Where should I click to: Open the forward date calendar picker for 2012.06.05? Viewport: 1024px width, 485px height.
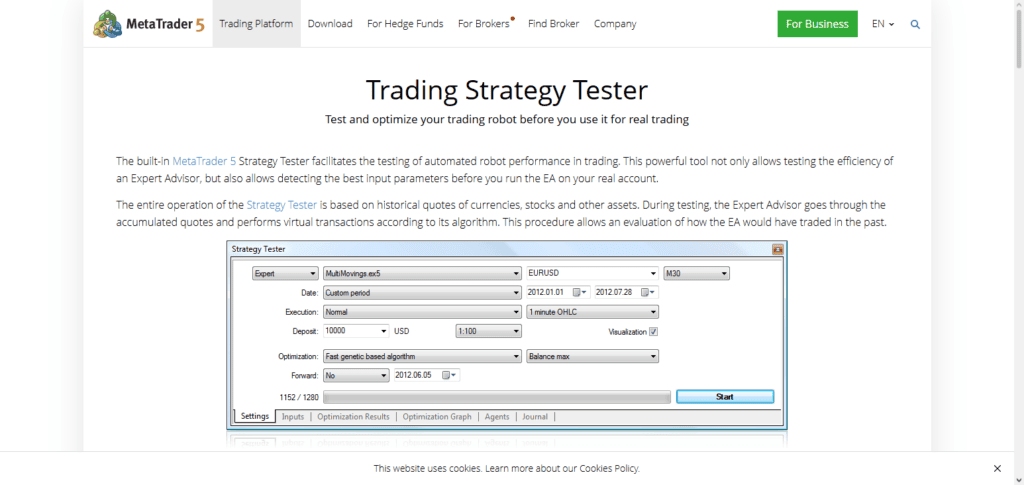450,375
